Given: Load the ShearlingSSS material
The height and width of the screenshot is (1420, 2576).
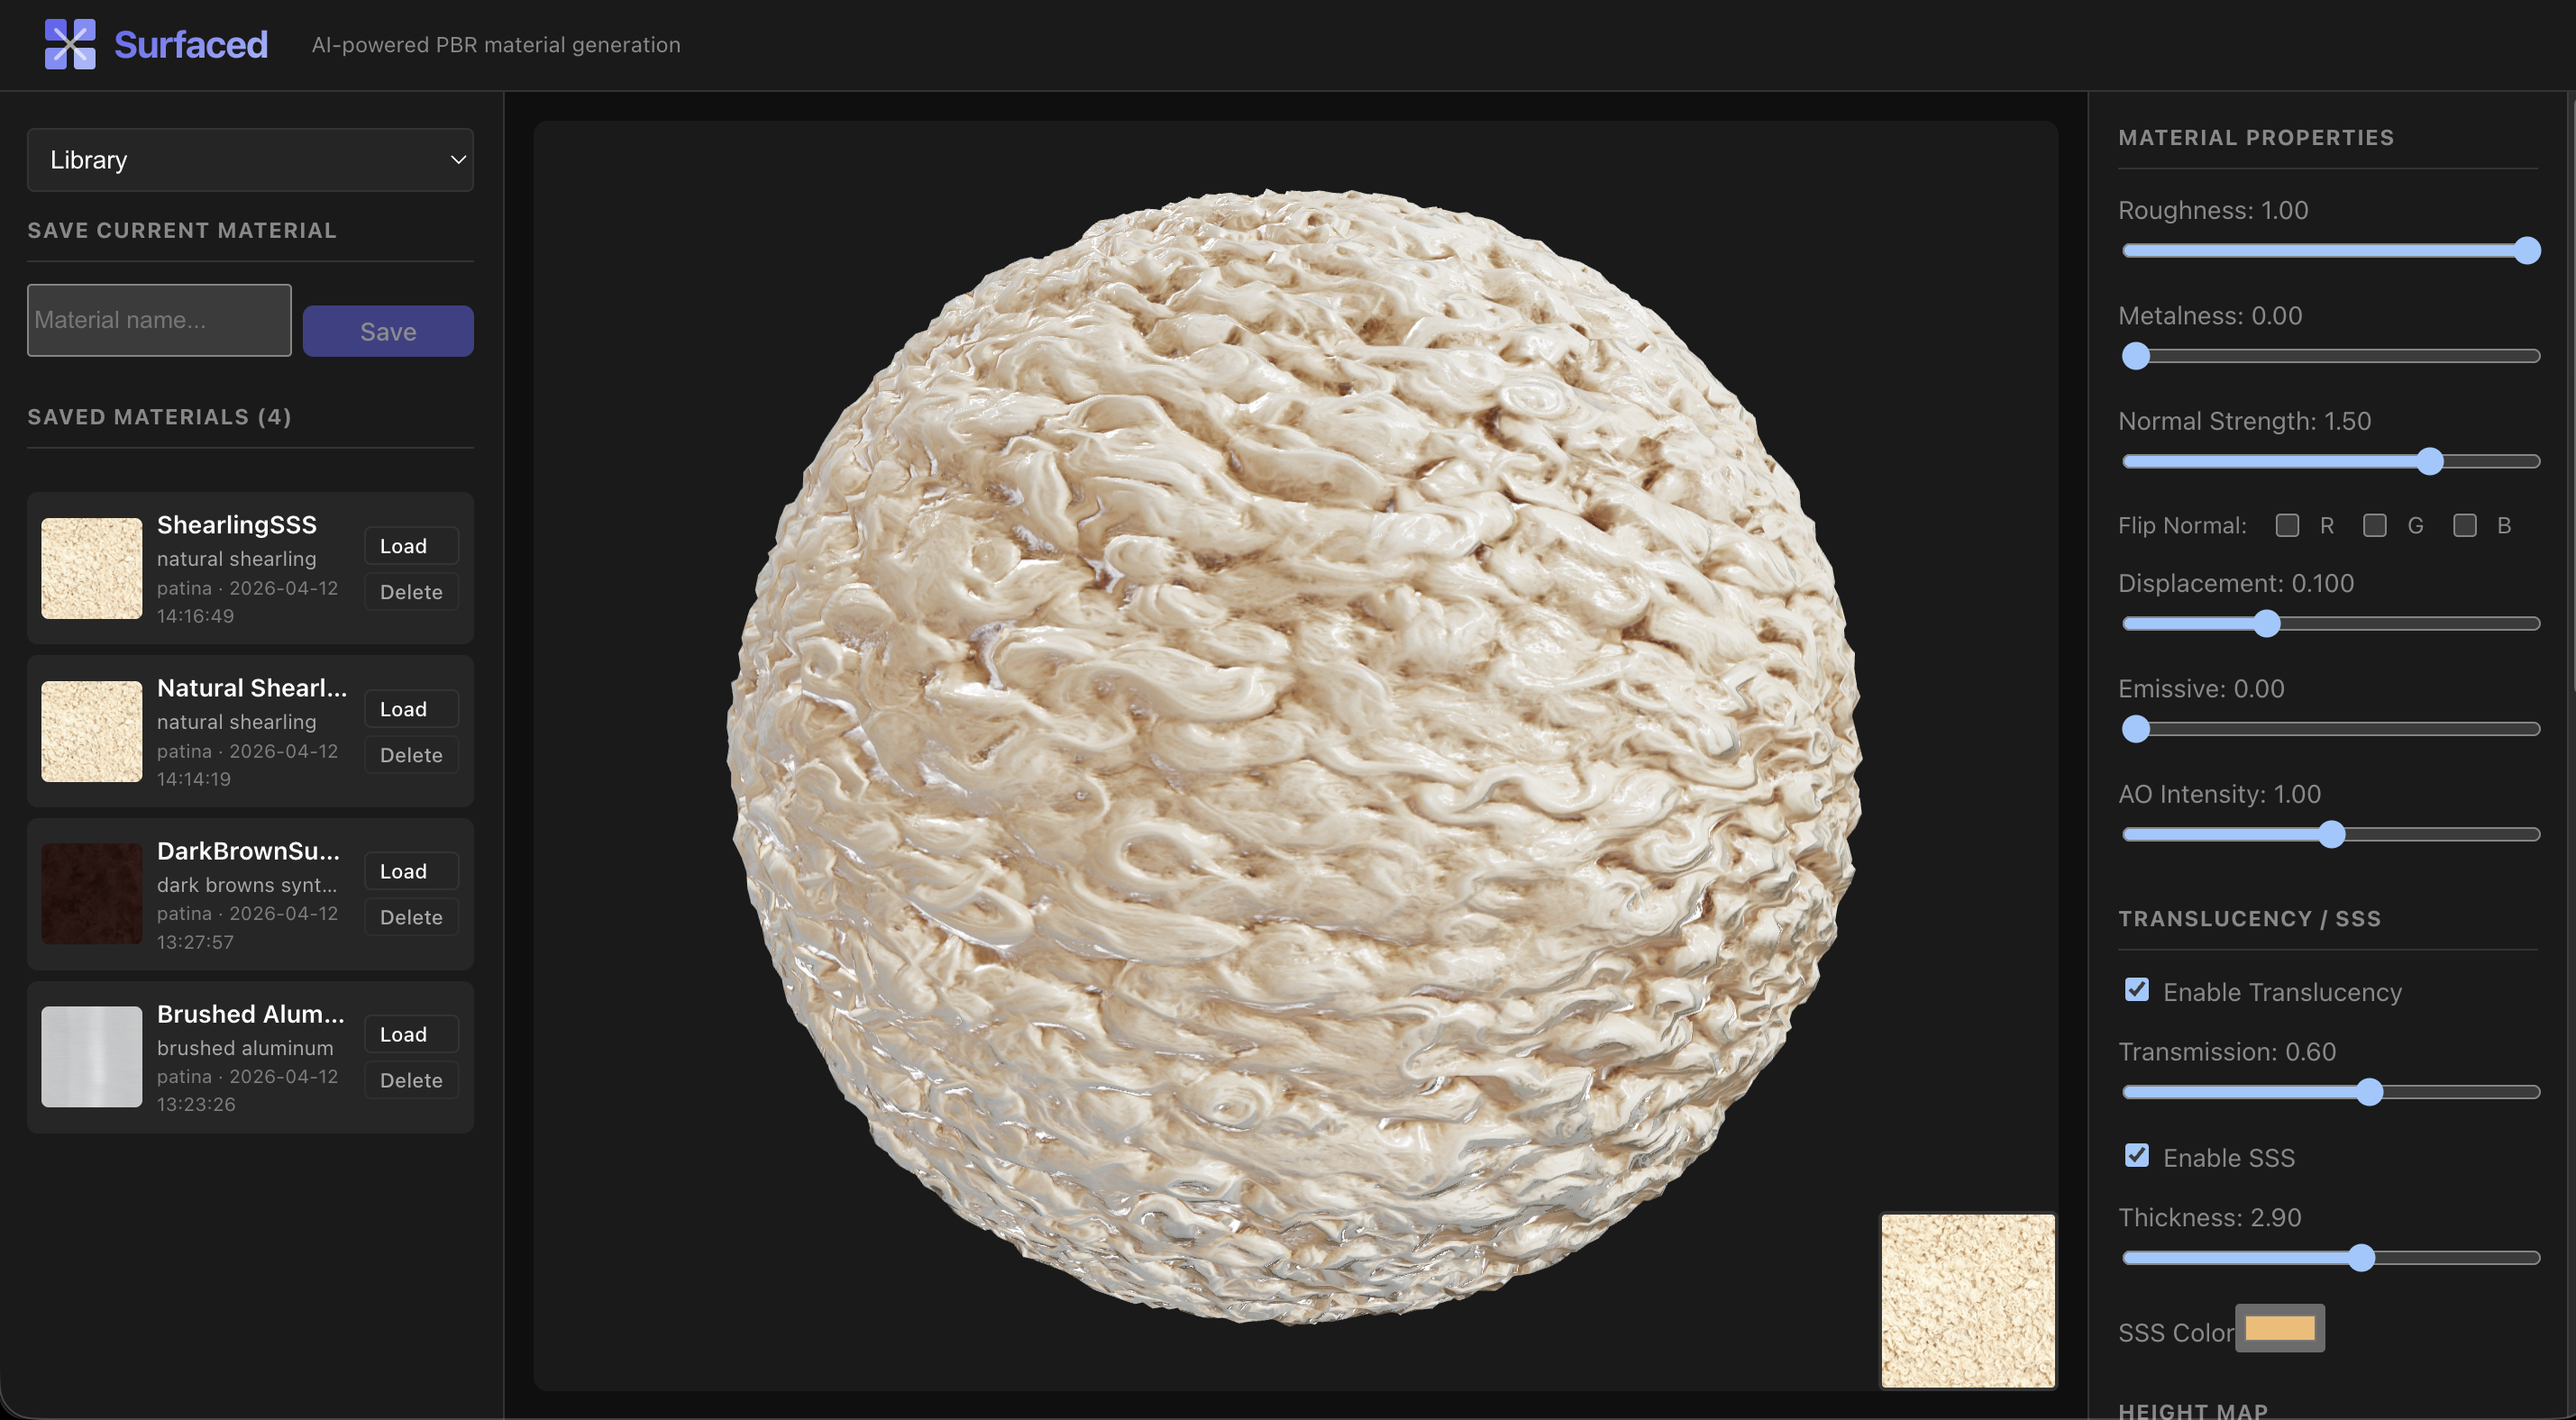Looking at the screenshot, I should click(x=411, y=546).
